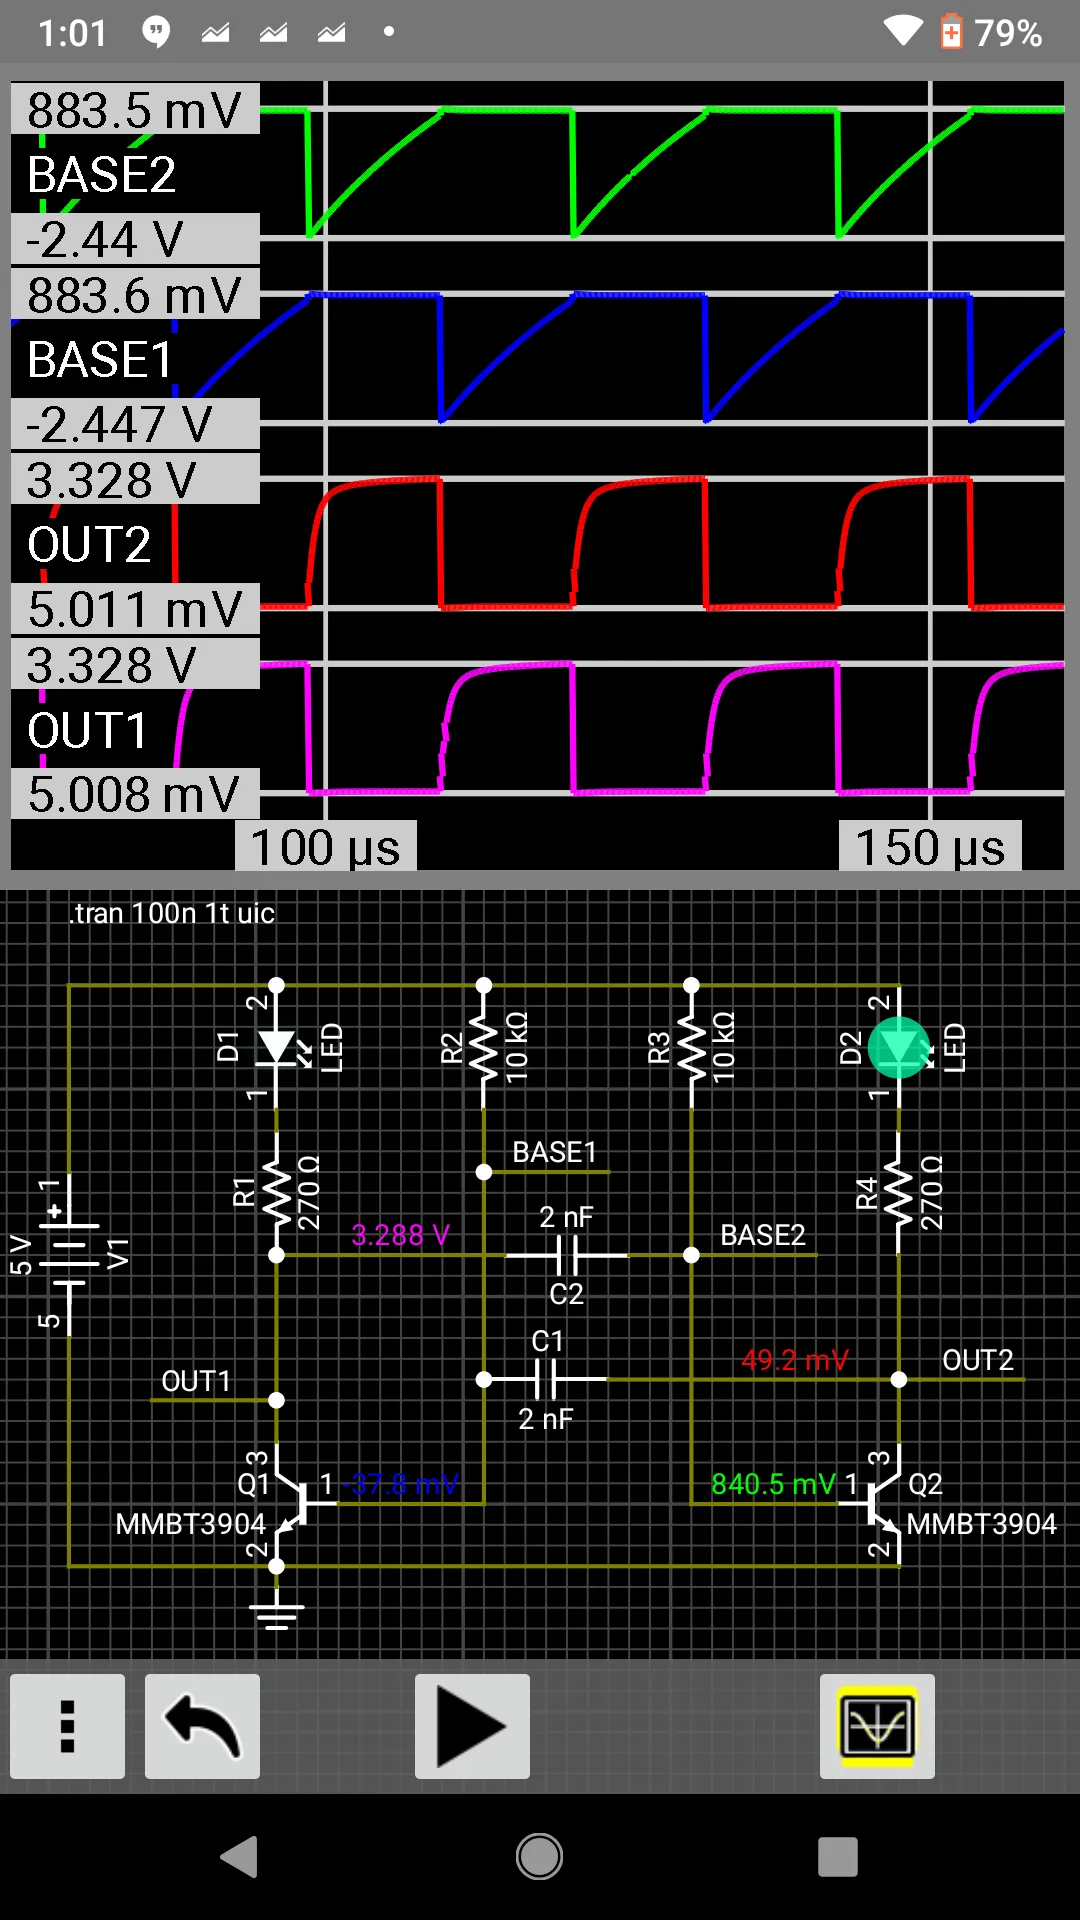Tap OUT2 upper 3.328 V scale value
The height and width of the screenshot is (1920, 1080).
point(135,479)
